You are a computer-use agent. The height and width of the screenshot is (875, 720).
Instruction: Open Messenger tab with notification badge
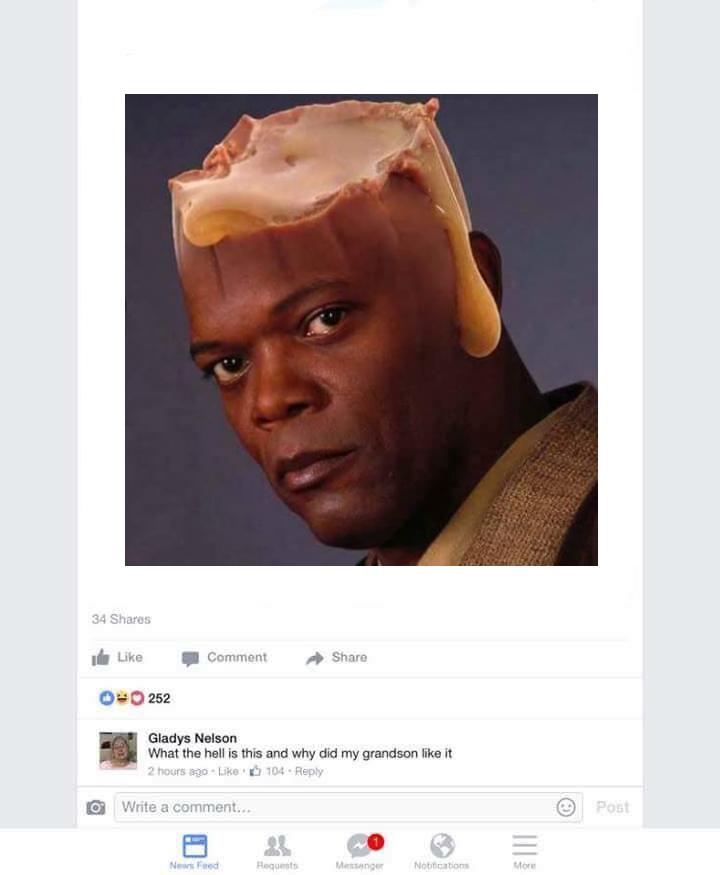tap(359, 851)
